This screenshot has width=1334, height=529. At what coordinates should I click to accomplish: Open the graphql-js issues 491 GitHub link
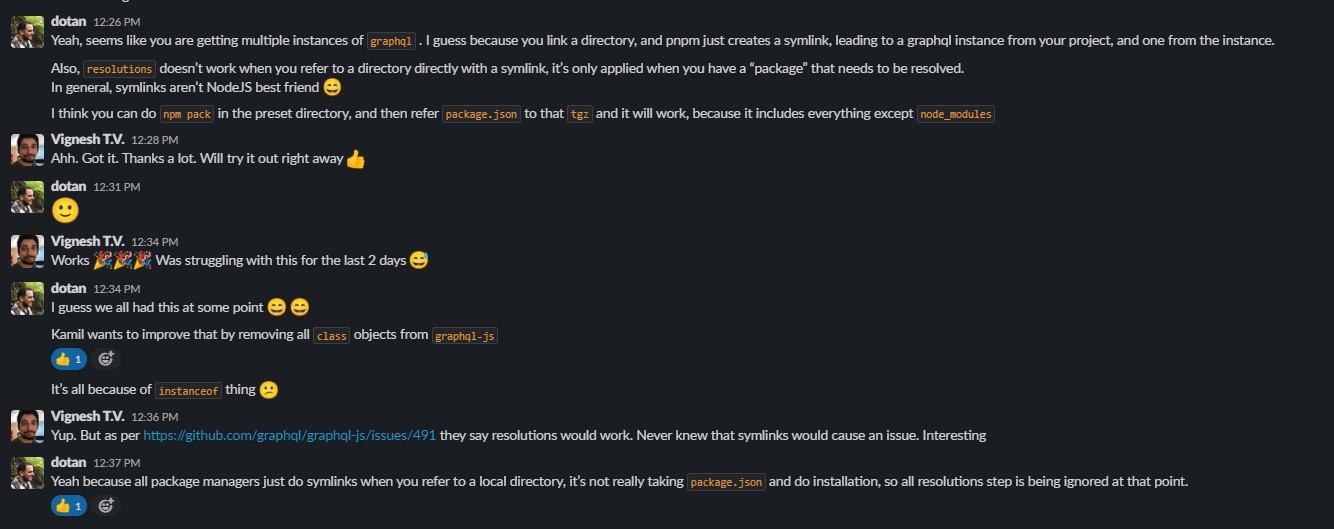tap(290, 435)
